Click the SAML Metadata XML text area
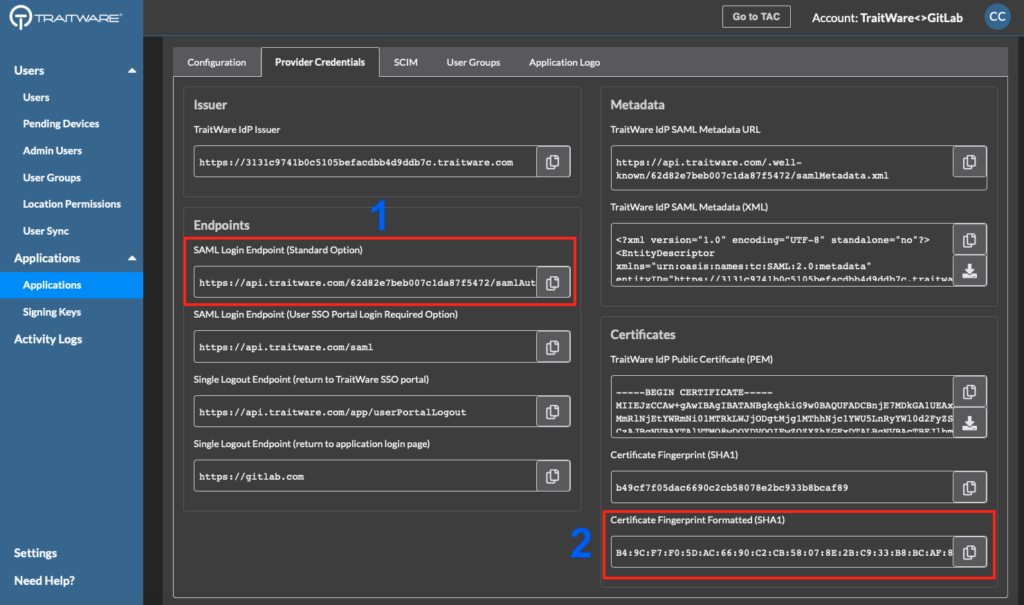 (782, 255)
